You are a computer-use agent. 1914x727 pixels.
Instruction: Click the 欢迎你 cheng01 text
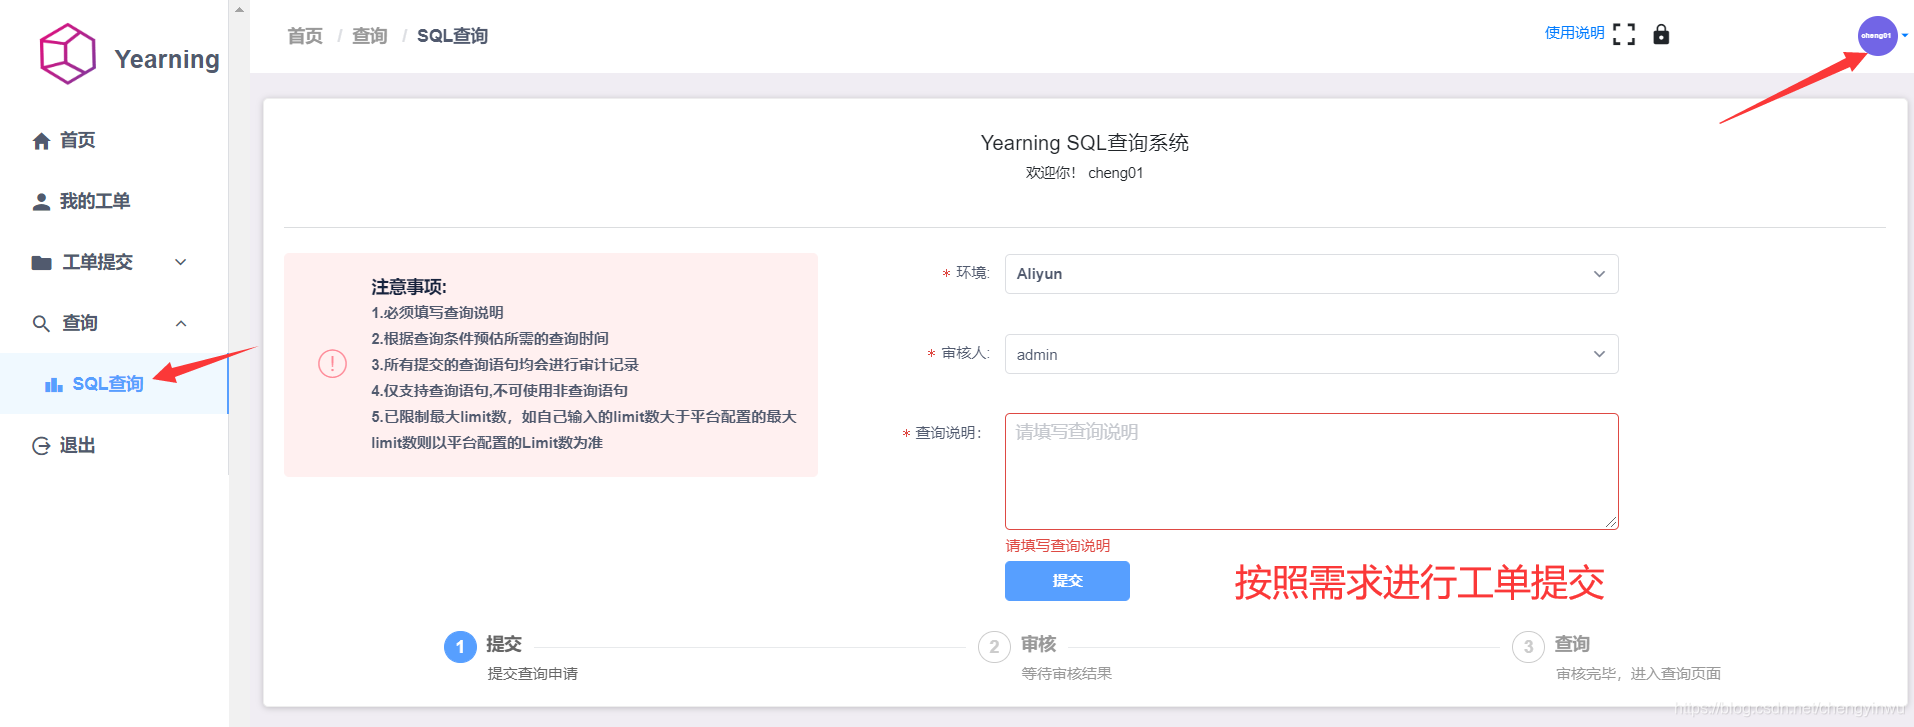click(x=1084, y=173)
